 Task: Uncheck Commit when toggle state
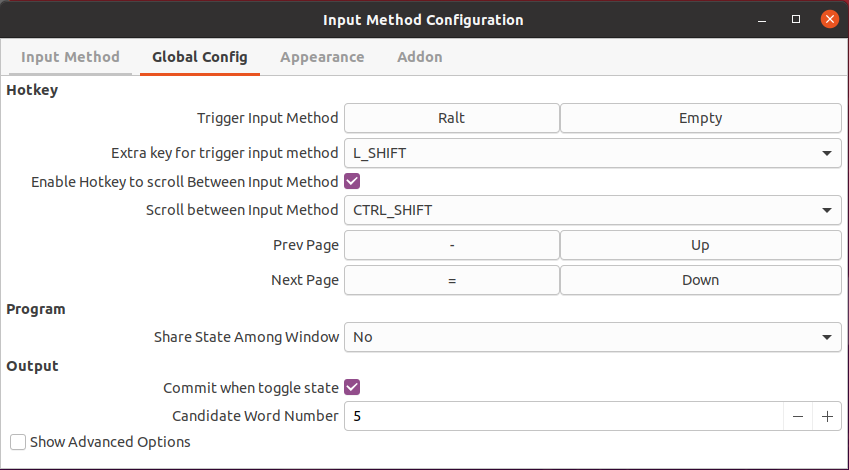point(352,387)
